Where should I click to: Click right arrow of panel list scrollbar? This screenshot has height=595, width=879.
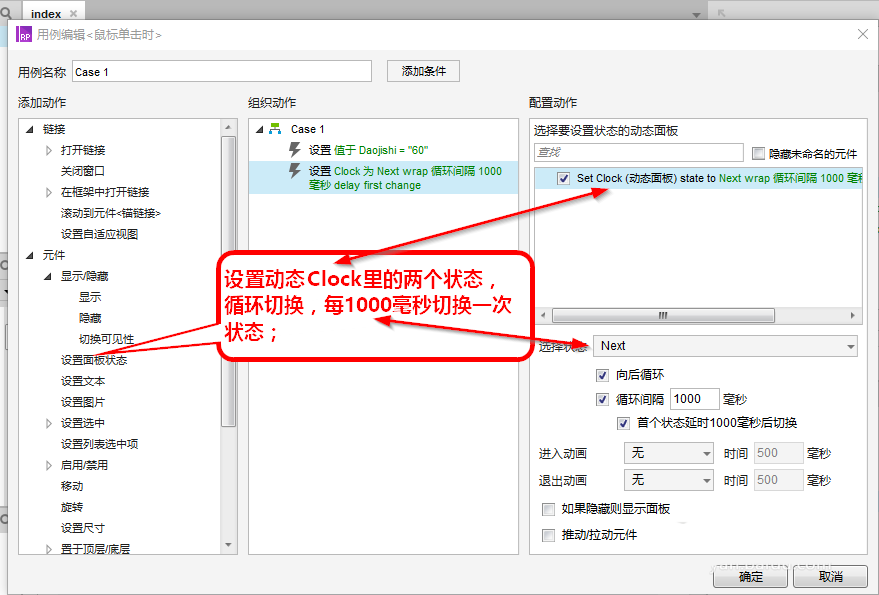853,316
